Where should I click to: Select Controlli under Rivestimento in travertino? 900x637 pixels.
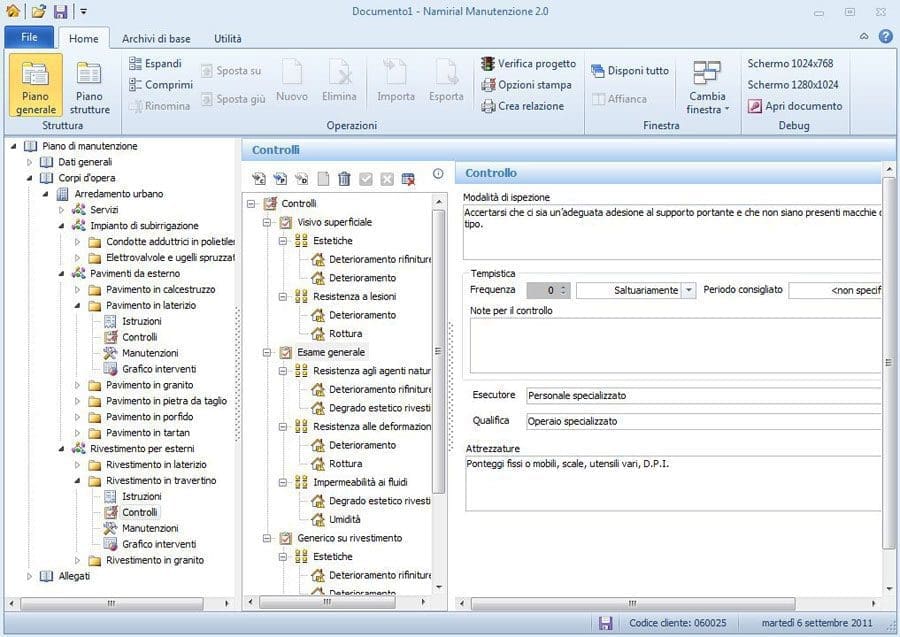137,512
